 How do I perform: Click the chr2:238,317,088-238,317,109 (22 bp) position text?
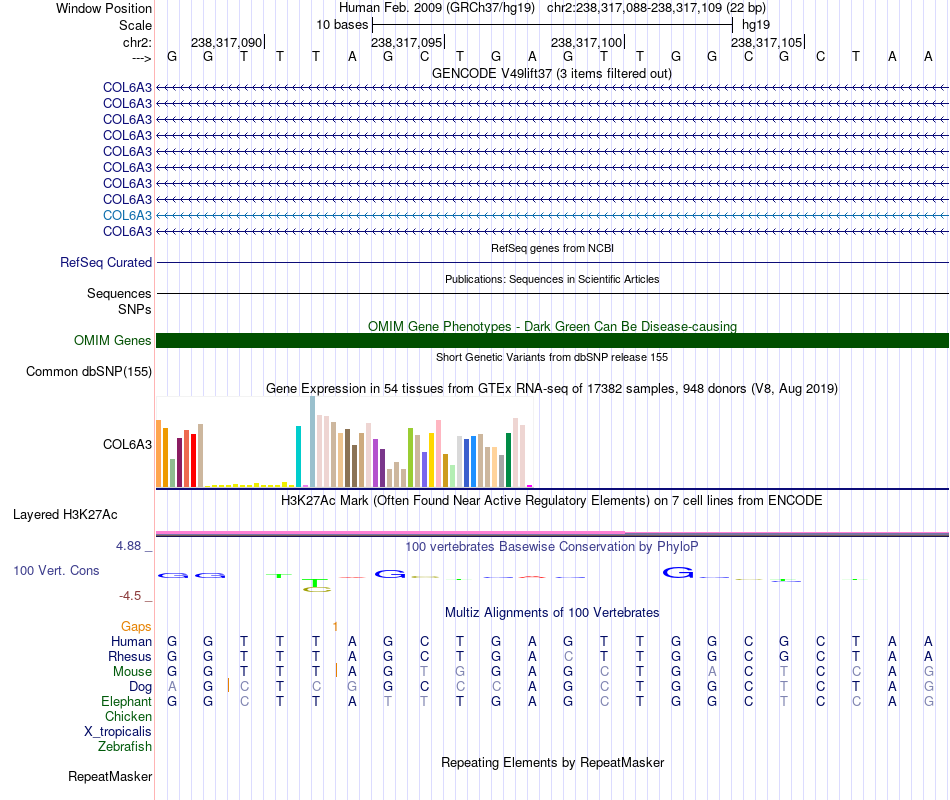coord(656,8)
